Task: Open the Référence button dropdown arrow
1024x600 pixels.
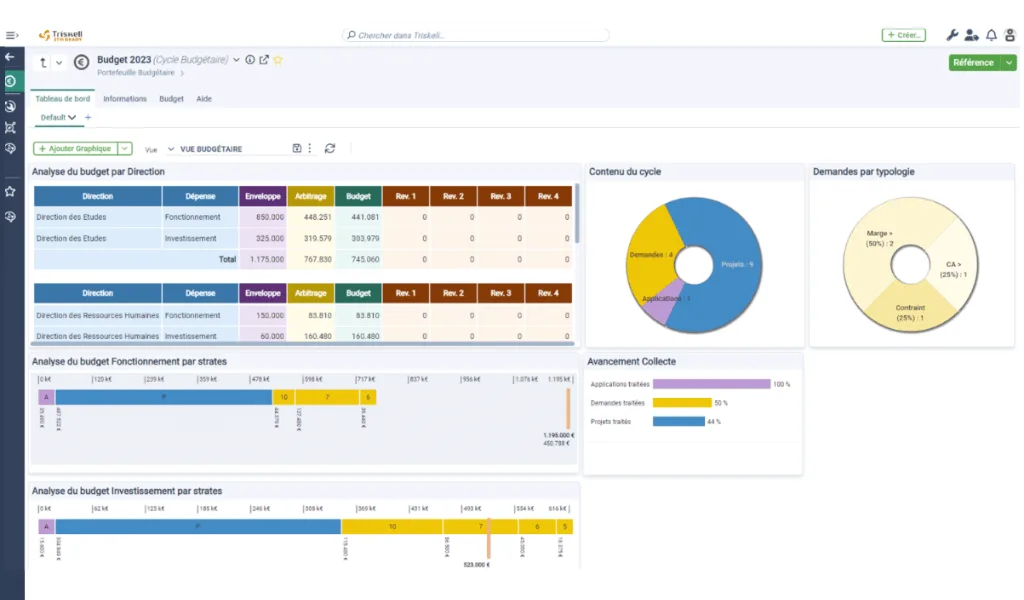Action: point(1009,63)
